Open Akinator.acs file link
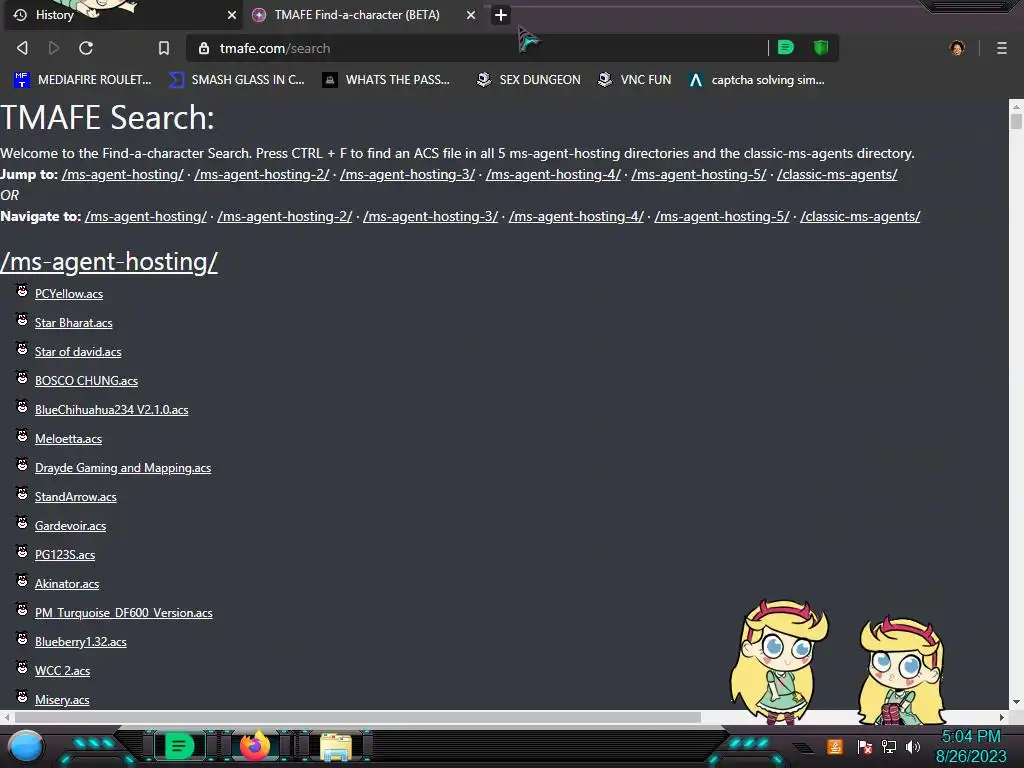 67,584
